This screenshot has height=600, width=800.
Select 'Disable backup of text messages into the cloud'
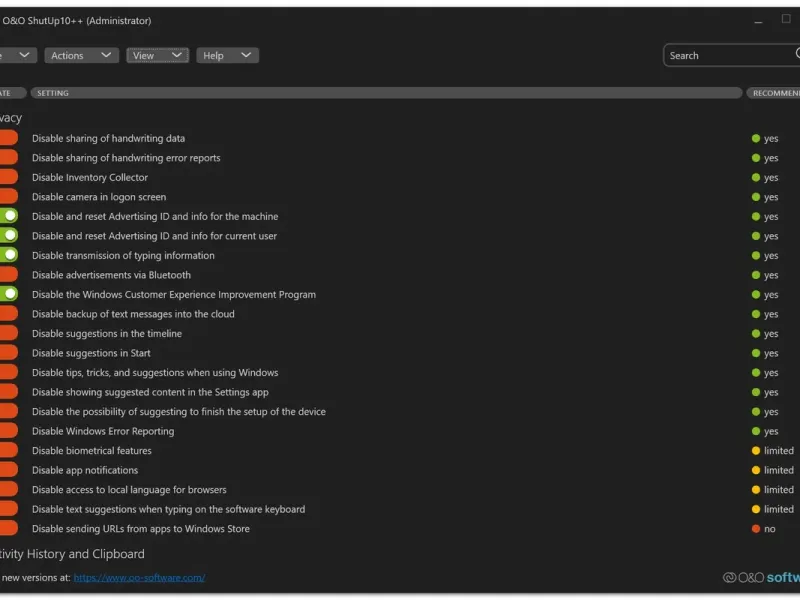click(x=133, y=314)
